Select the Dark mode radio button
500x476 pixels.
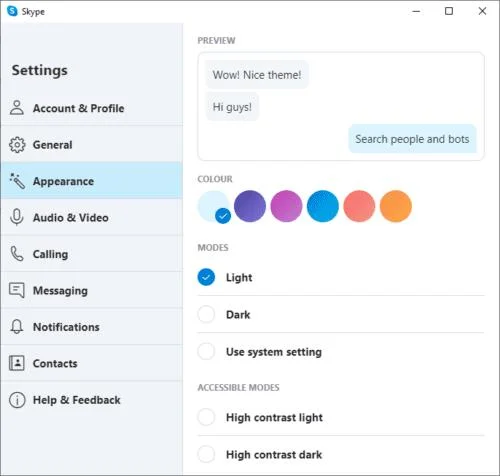[206, 314]
